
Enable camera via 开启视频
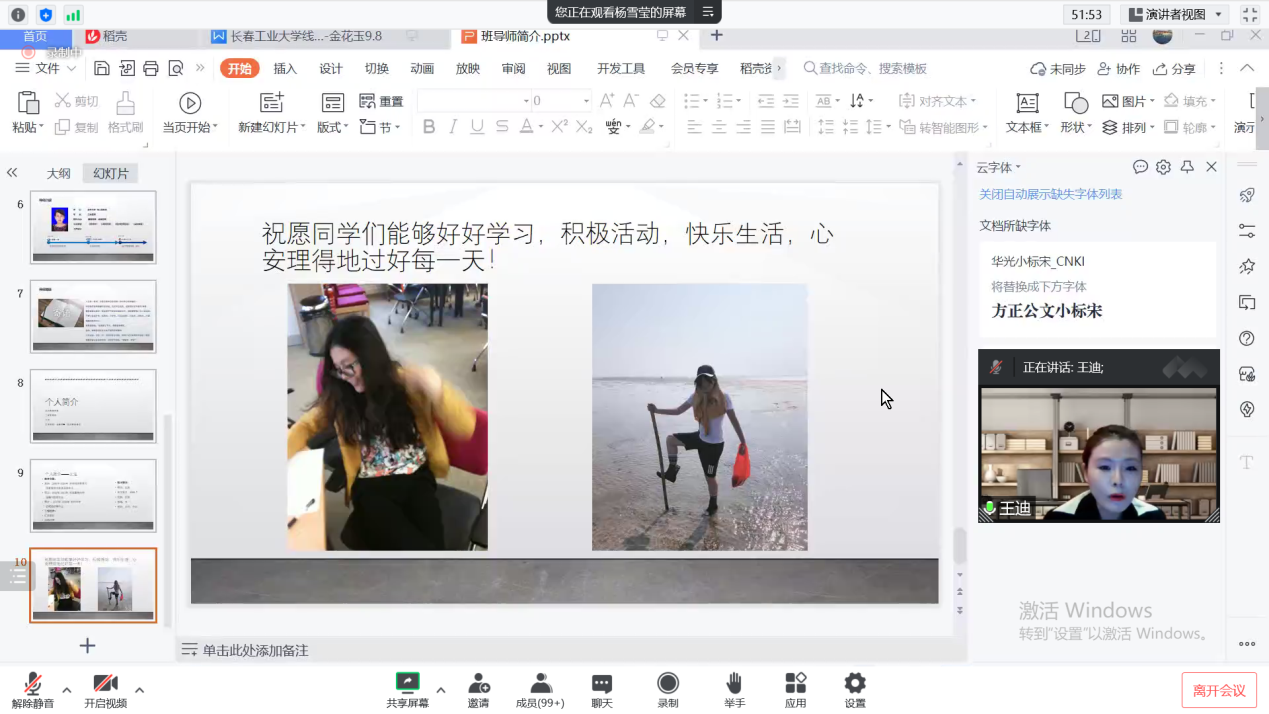click(x=105, y=688)
